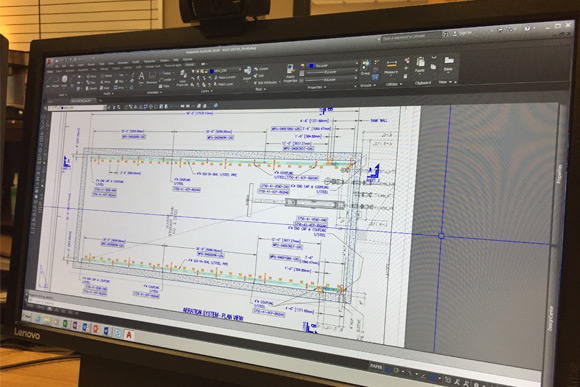Click Create in the Block panel

pos(262,69)
